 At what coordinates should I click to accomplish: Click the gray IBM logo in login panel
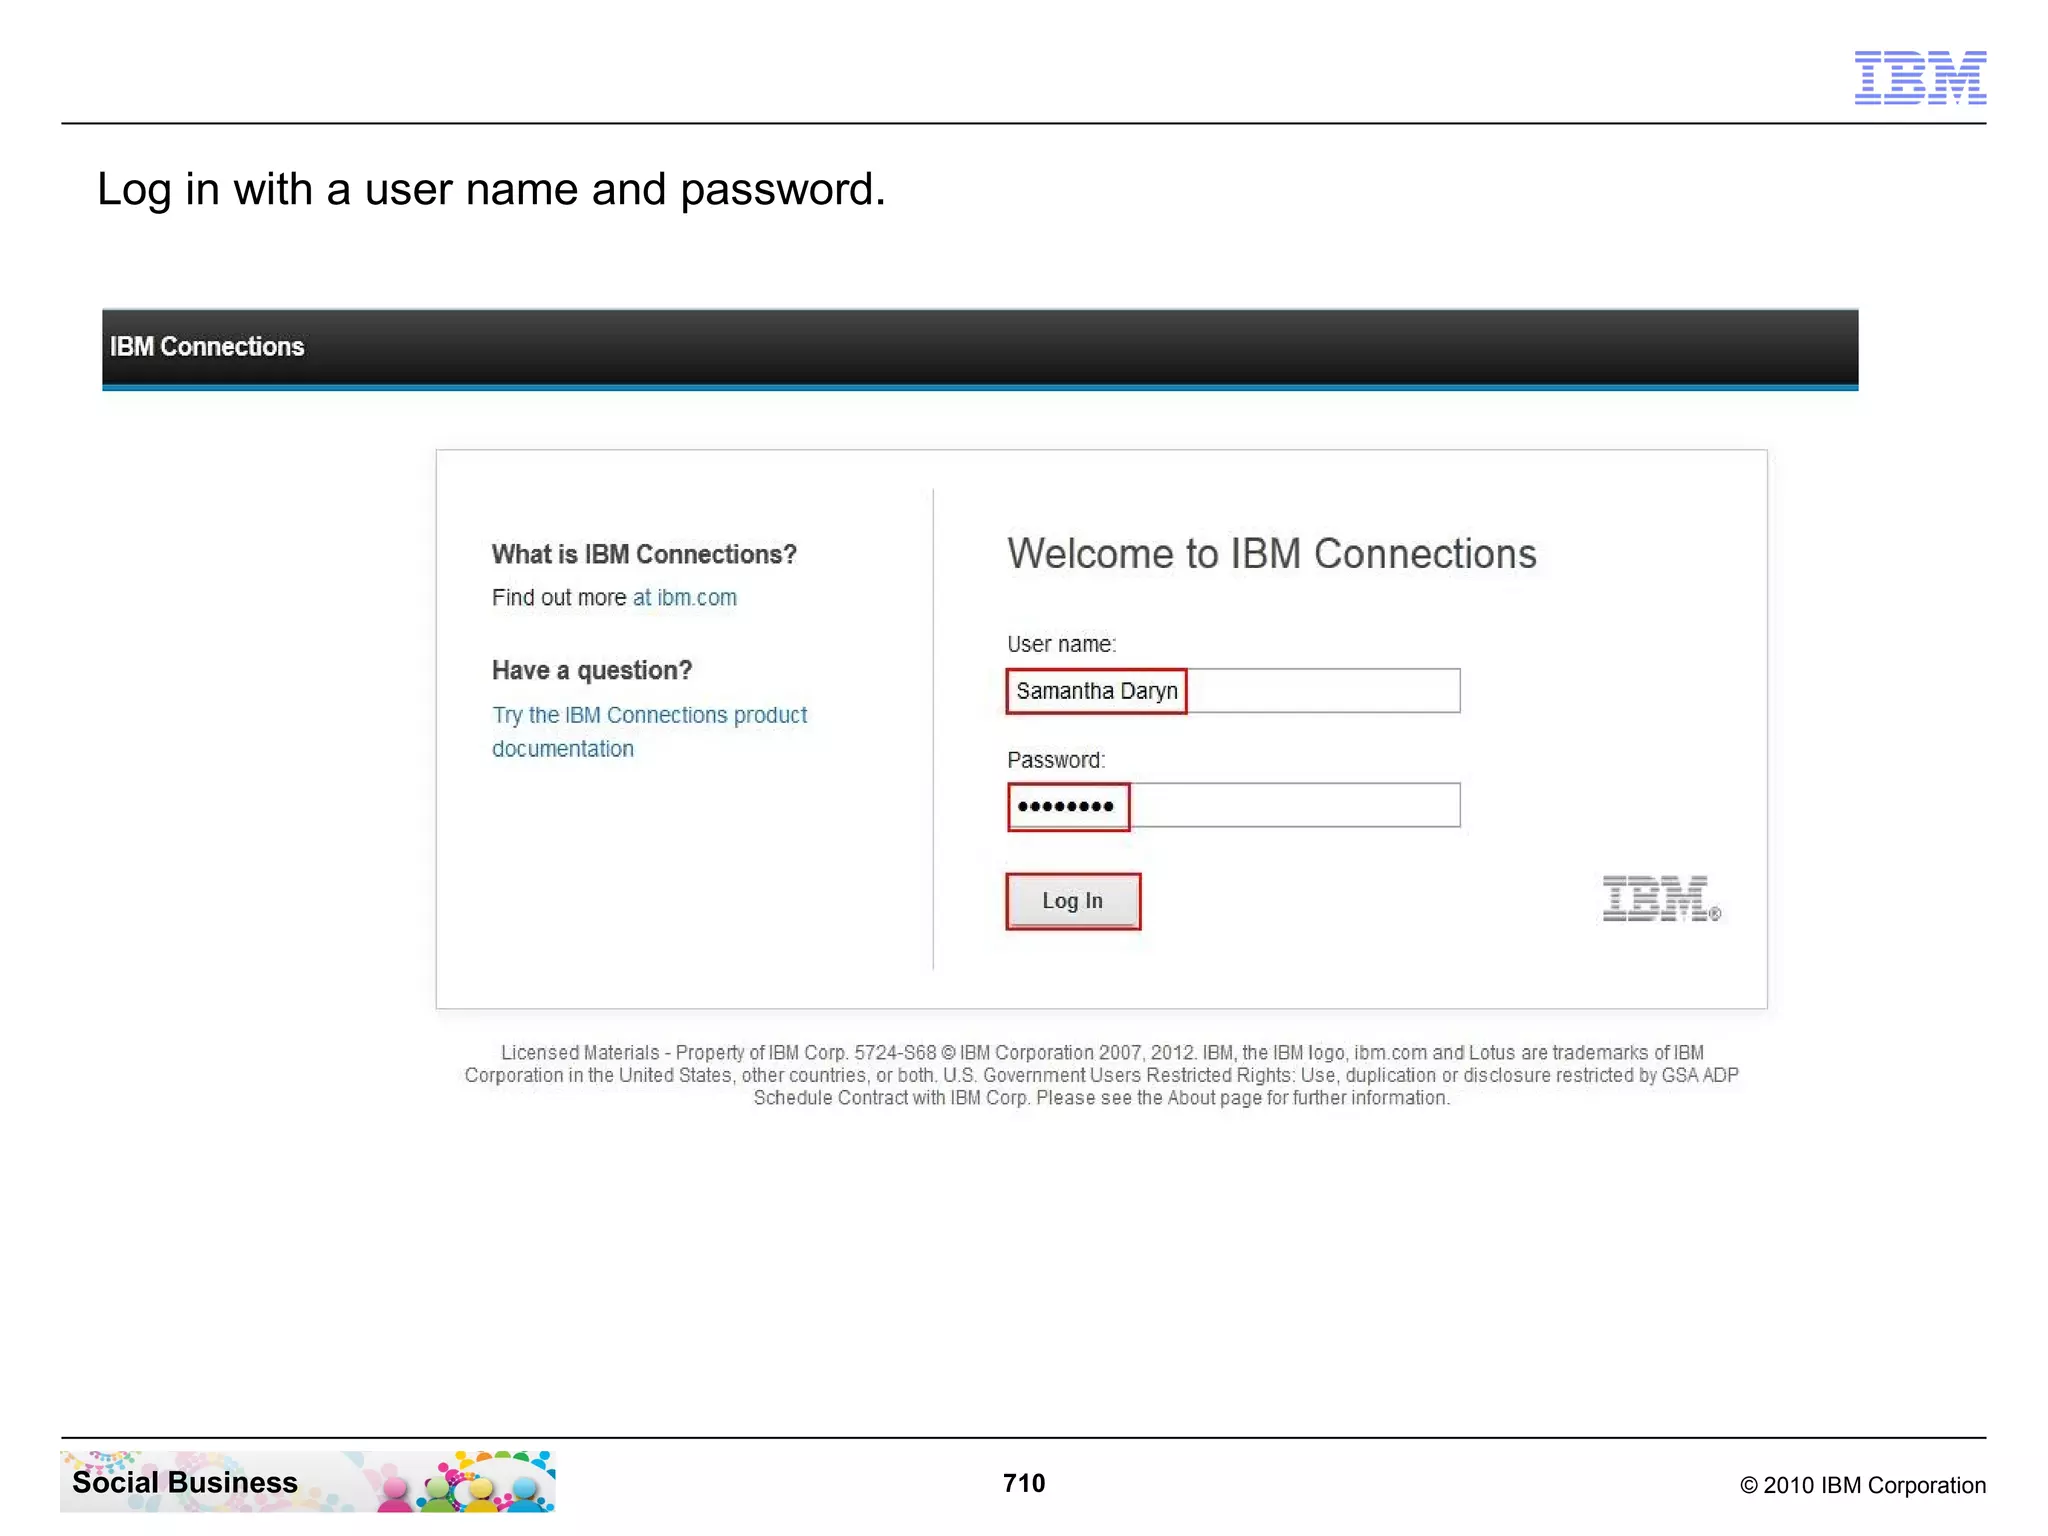[1661, 898]
